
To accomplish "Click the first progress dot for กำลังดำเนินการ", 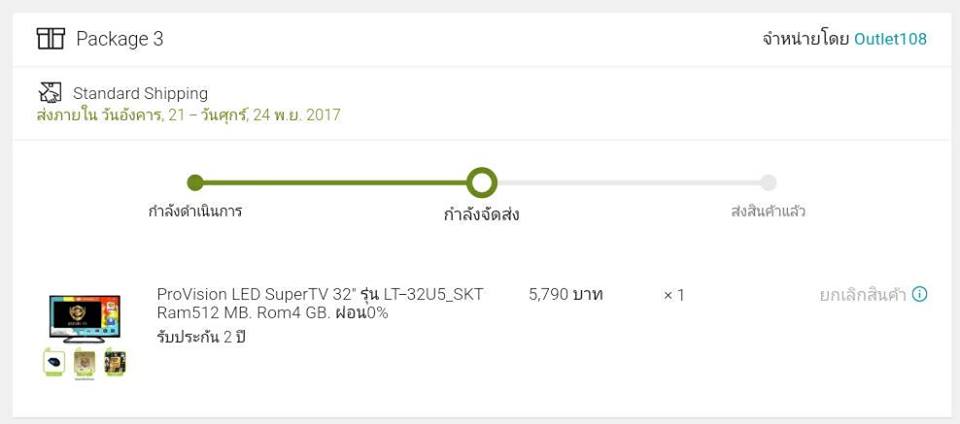I will tap(195, 183).
